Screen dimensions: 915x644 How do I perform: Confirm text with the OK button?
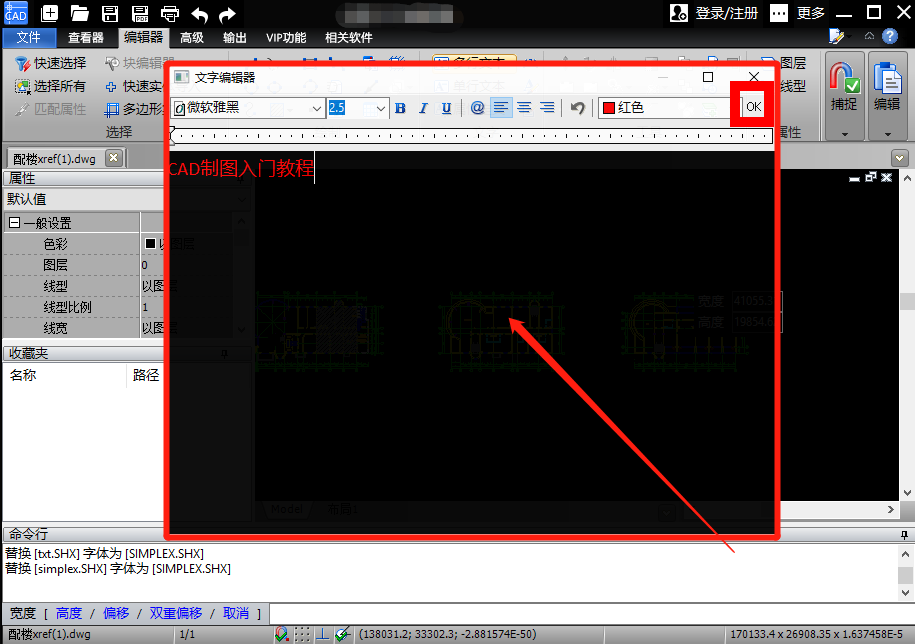coord(753,107)
